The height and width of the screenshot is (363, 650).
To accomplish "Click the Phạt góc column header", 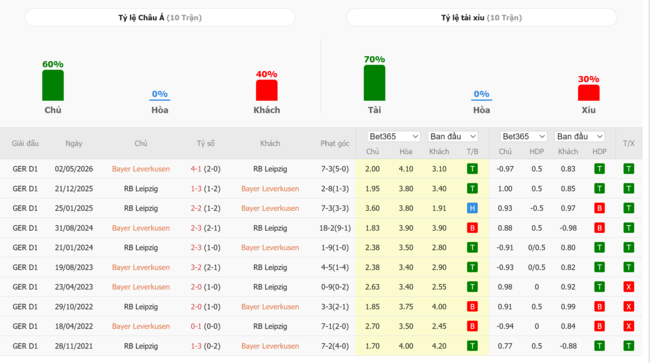I will point(335,143).
